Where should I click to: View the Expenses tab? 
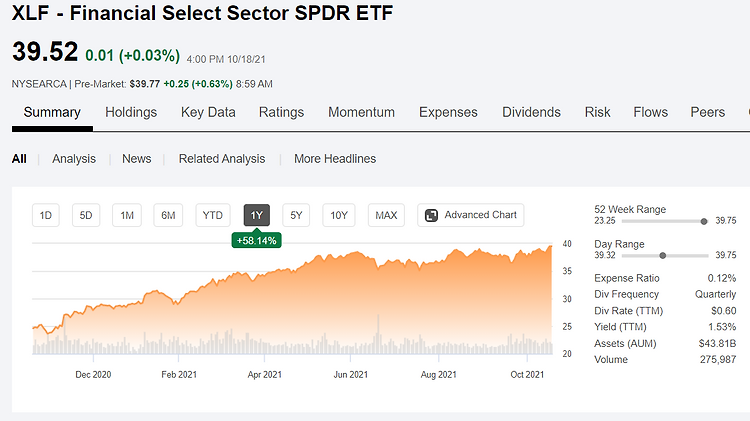pos(448,112)
